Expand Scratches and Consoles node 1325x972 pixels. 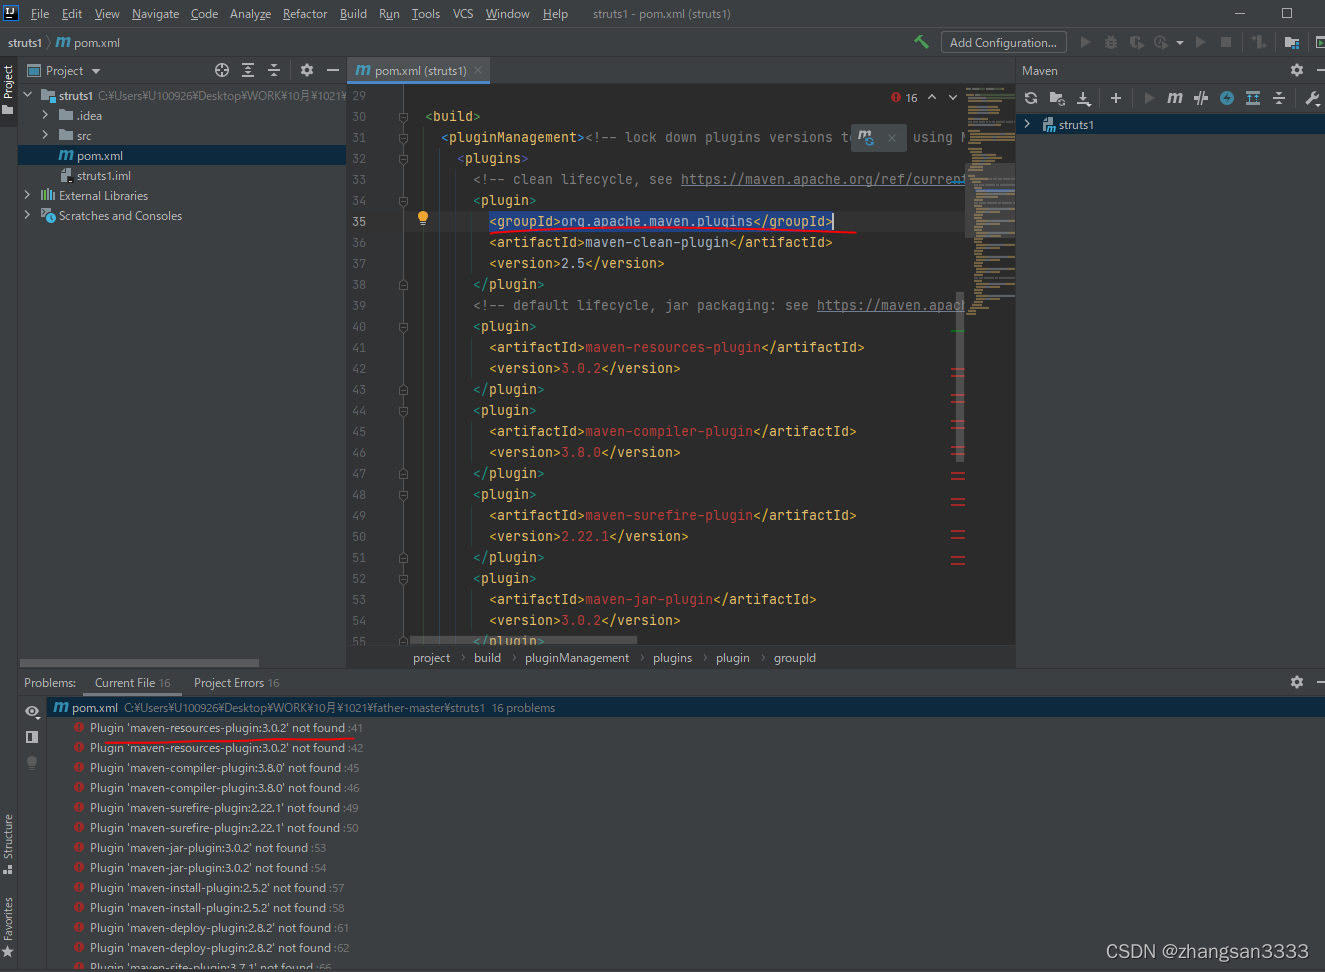click(27, 215)
